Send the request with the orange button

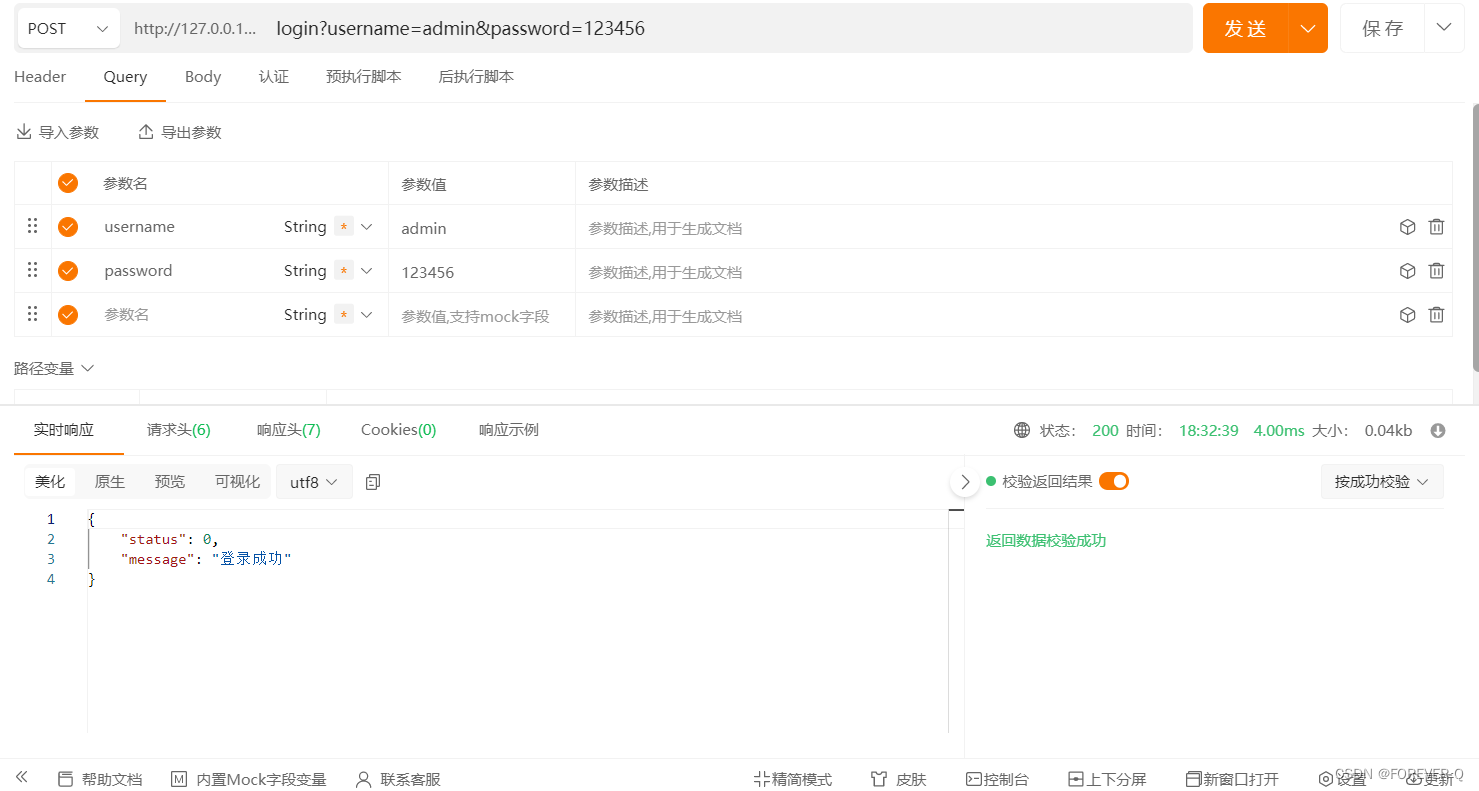[x=1246, y=28]
